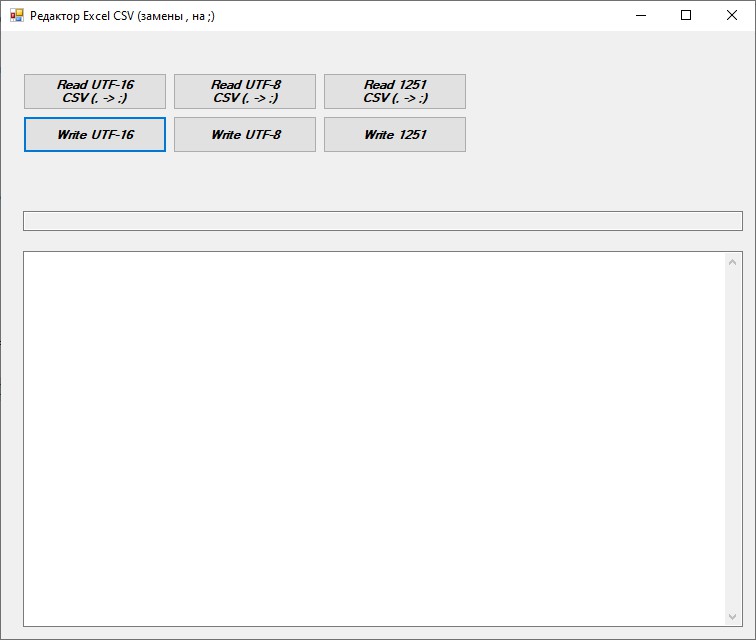
Task: Save using the Write UTF-16 button
Action: coord(95,135)
